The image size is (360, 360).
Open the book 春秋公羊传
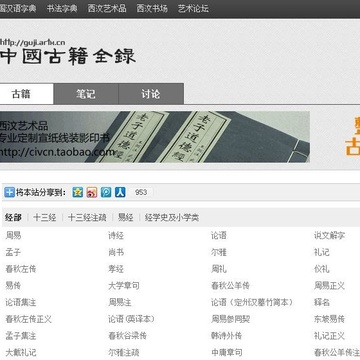point(230,286)
